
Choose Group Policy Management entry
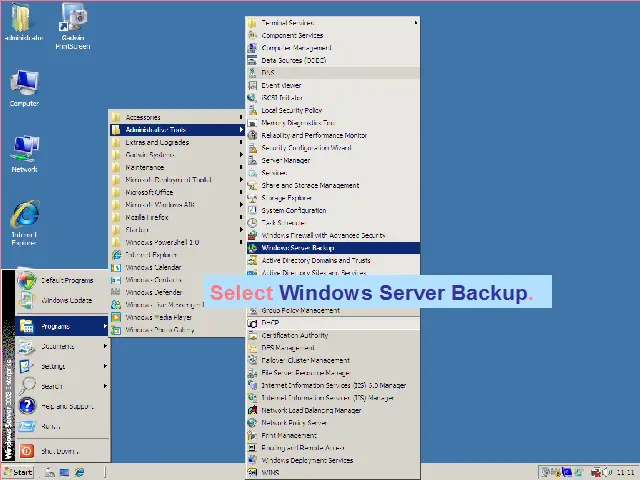point(333,311)
